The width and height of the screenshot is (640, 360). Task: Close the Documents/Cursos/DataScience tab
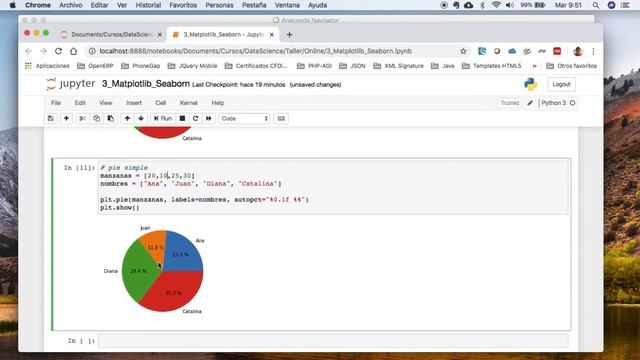pyautogui.click(x=160, y=35)
